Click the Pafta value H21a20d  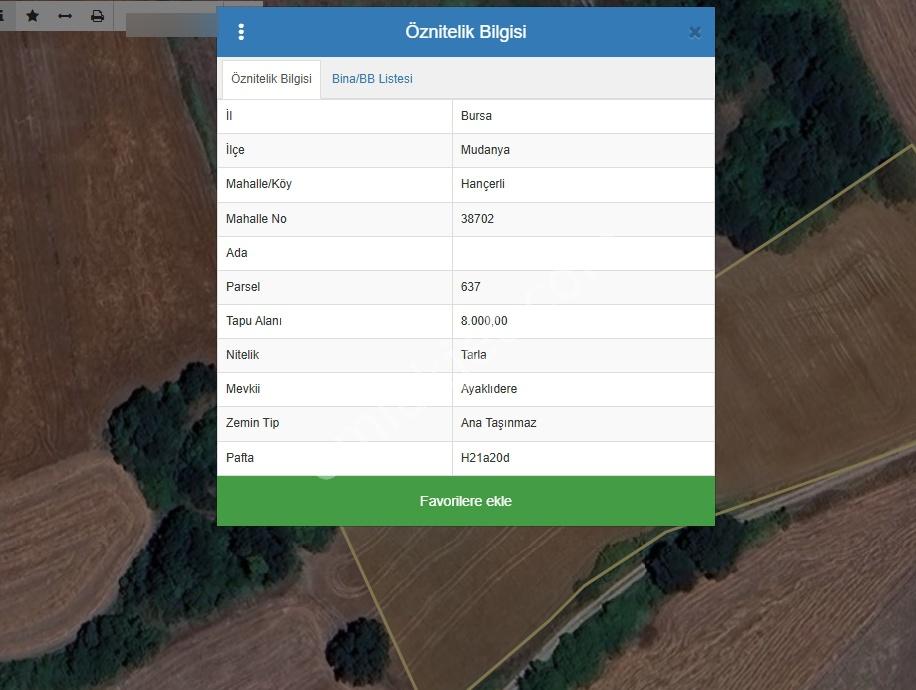click(485, 457)
